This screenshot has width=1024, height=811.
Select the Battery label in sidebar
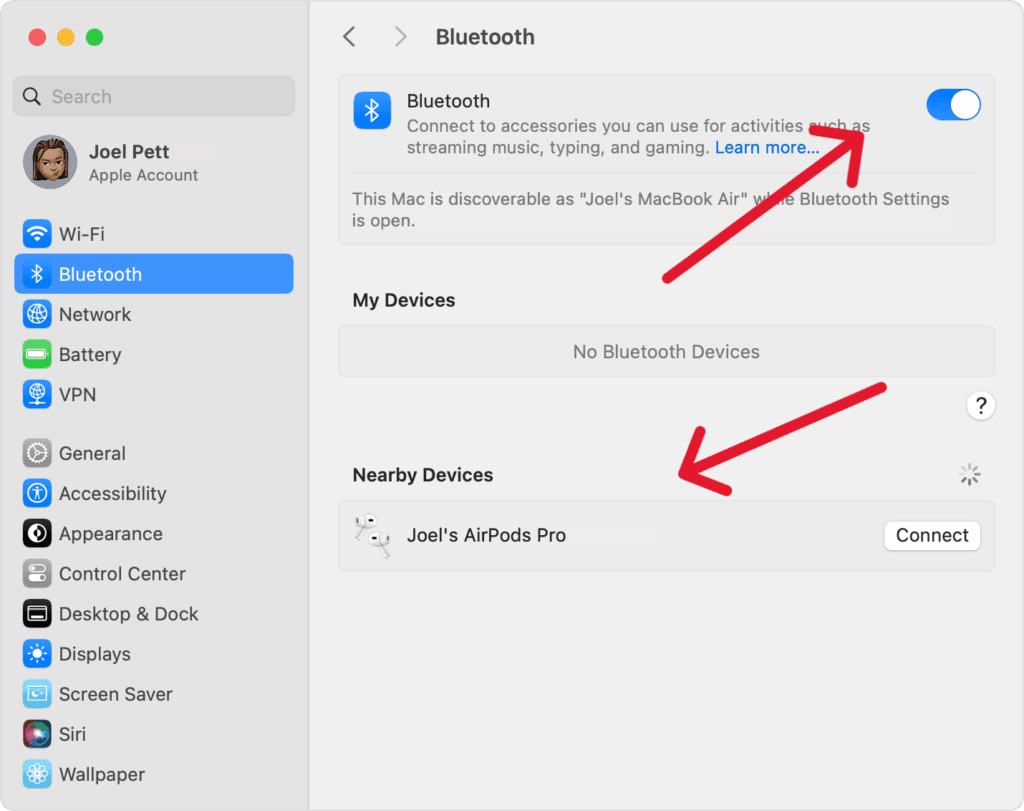[90, 355]
